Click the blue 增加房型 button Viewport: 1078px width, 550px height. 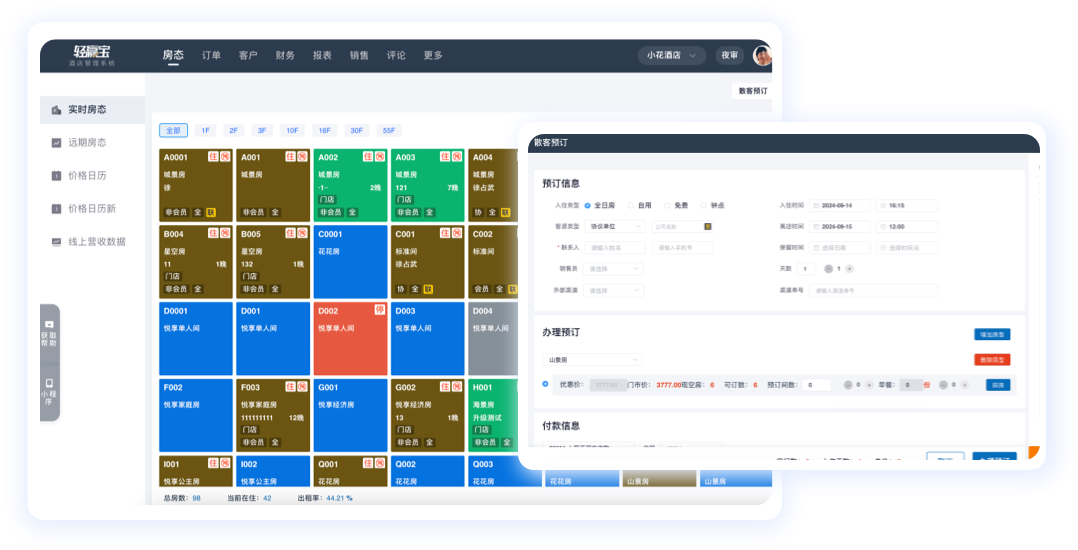point(992,335)
